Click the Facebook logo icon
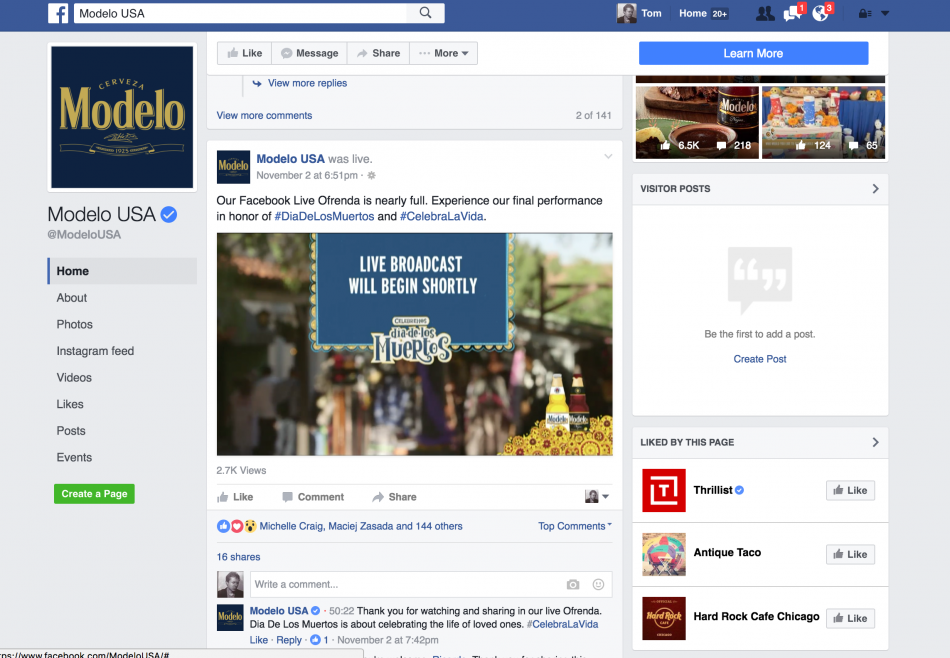950x658 pixels. tap(58, 13)
